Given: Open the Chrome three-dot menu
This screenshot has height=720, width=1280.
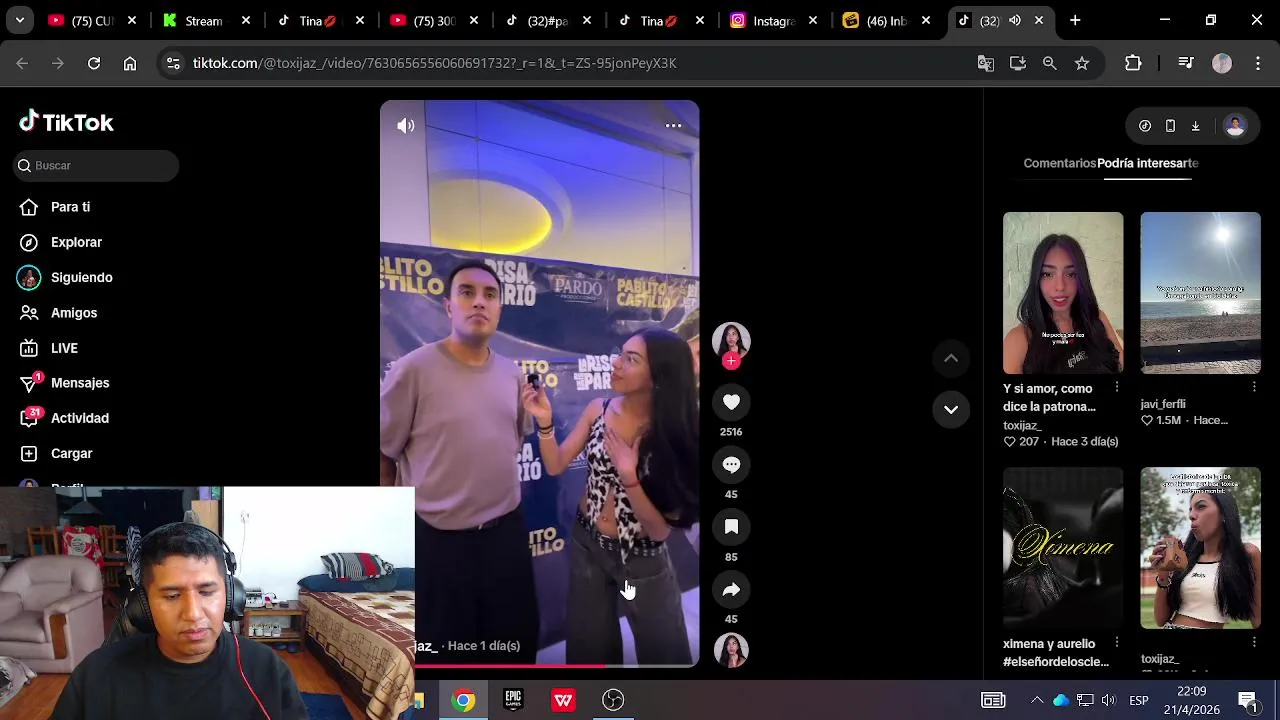Looking at the screenshot, I should (1258, 63).
